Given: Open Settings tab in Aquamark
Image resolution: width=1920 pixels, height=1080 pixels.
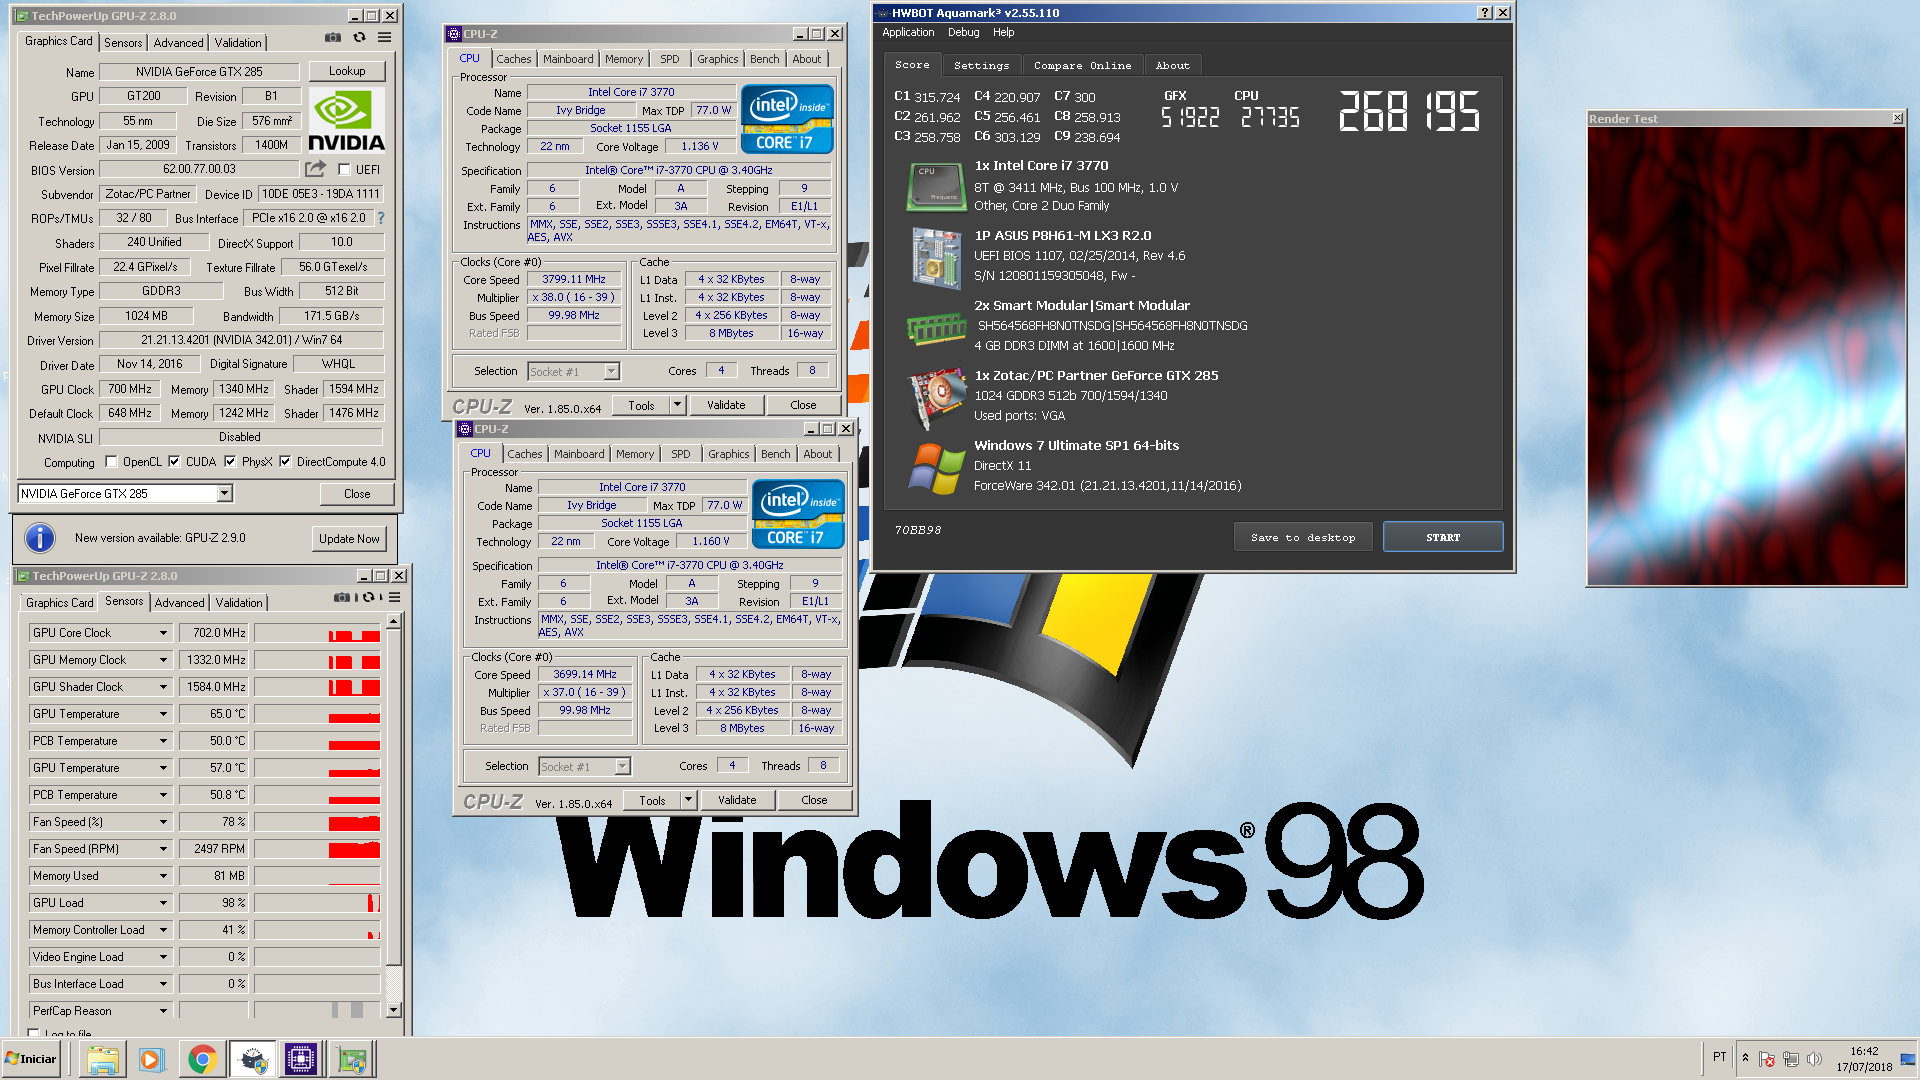Looking at the screenshot, I should tap(981, 65).
